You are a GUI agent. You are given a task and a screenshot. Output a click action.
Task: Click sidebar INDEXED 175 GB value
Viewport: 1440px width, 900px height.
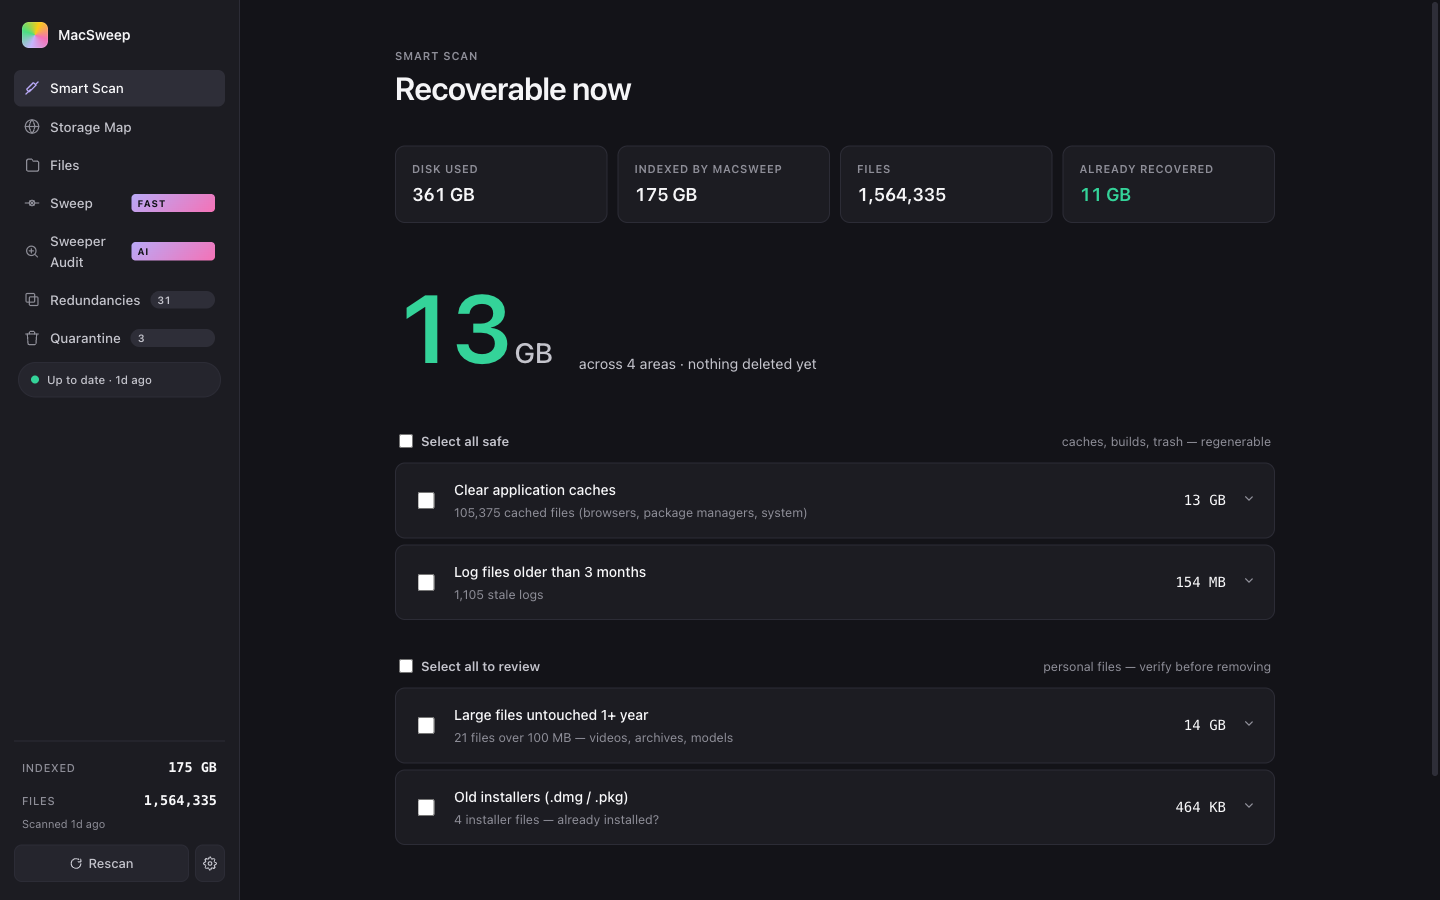click(x=192, y=767)
